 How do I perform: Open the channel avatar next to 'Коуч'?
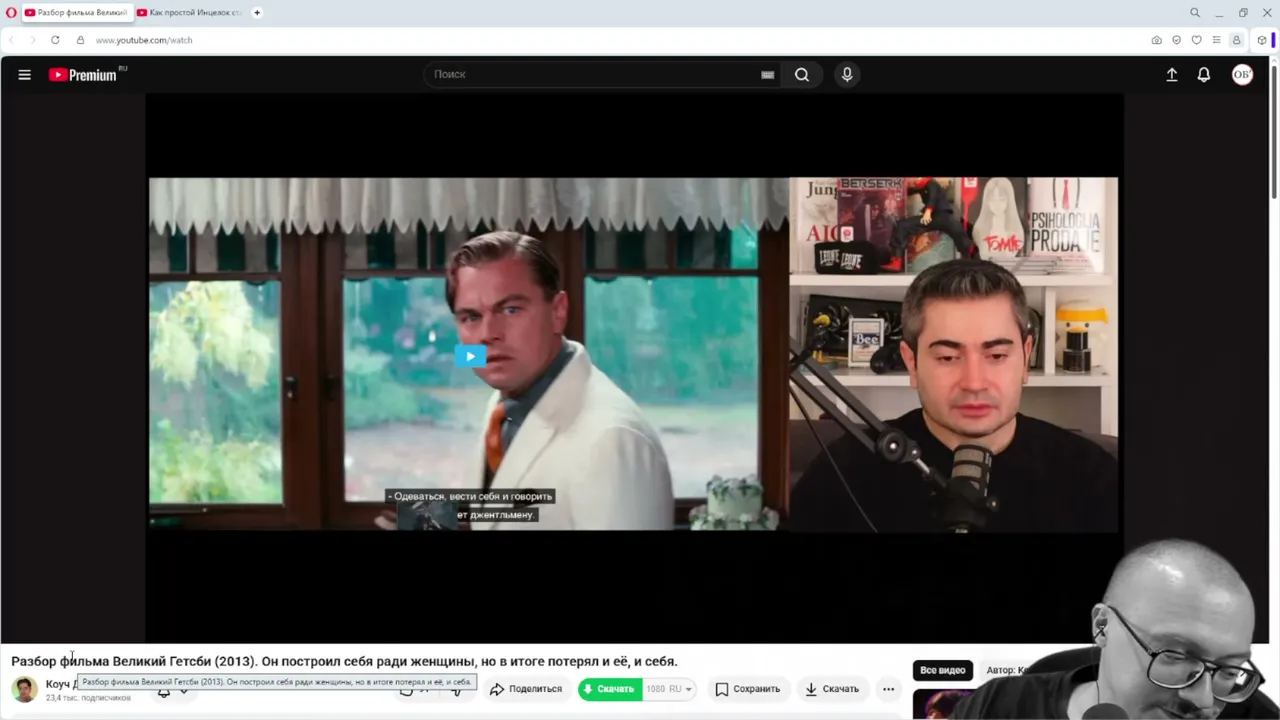pos(25,689)
